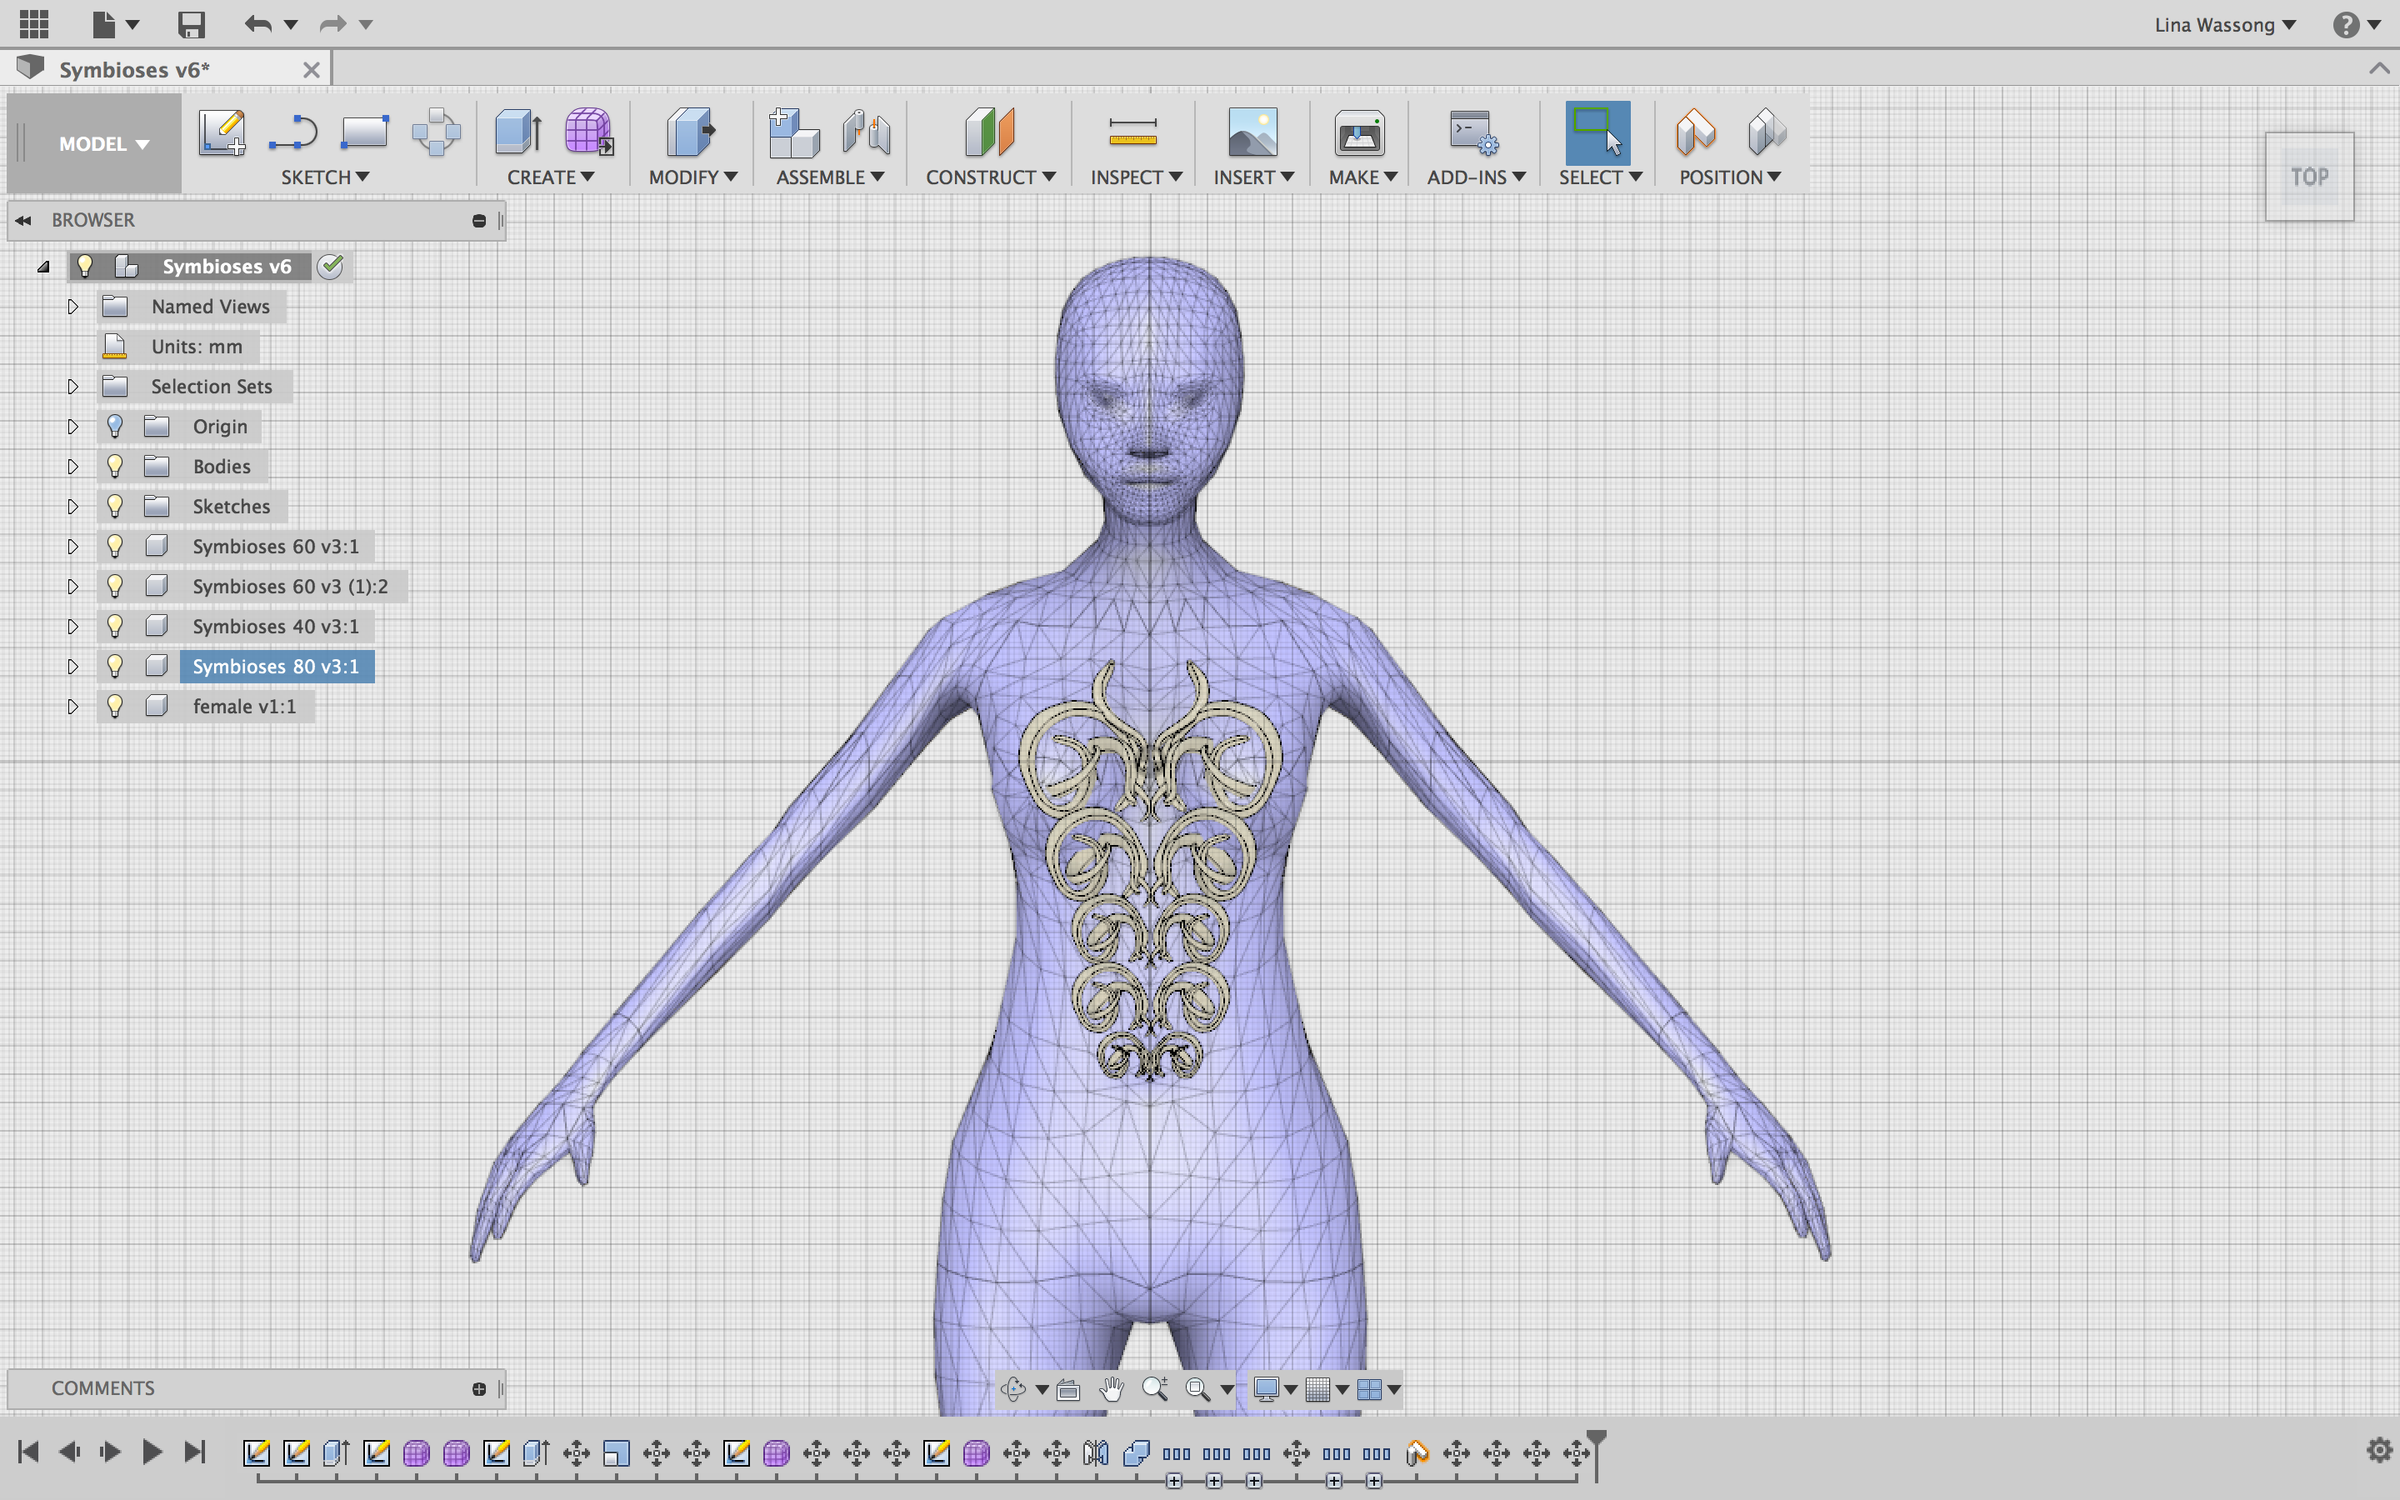Open the Measure tool under Inspect
2400x1500 pixels.
[x=1135, y=133]
